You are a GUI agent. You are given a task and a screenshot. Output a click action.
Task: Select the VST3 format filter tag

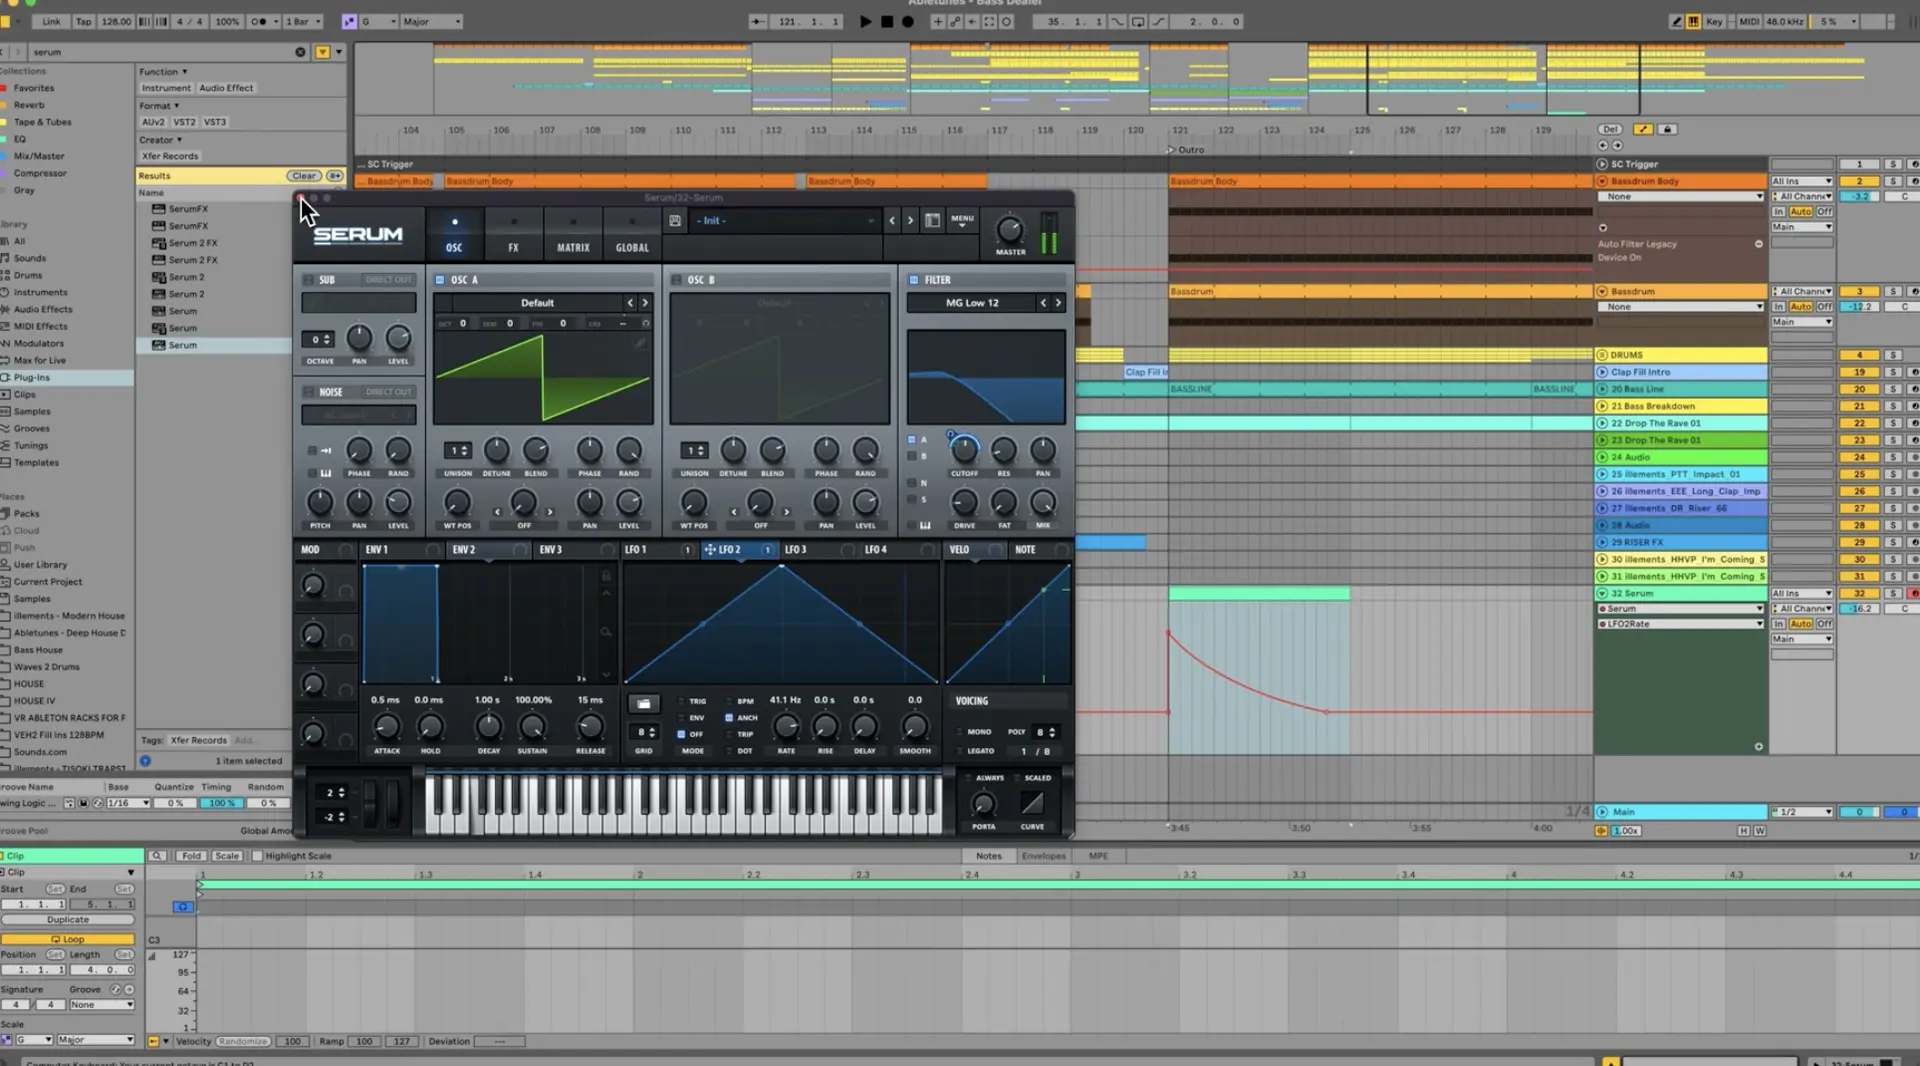pos(215,122)
